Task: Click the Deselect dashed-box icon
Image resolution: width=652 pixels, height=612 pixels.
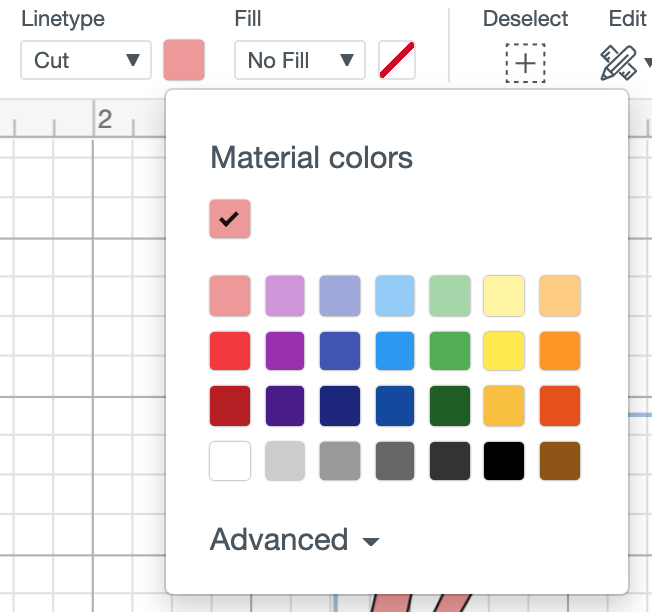Action: click(x=525, y=63)
